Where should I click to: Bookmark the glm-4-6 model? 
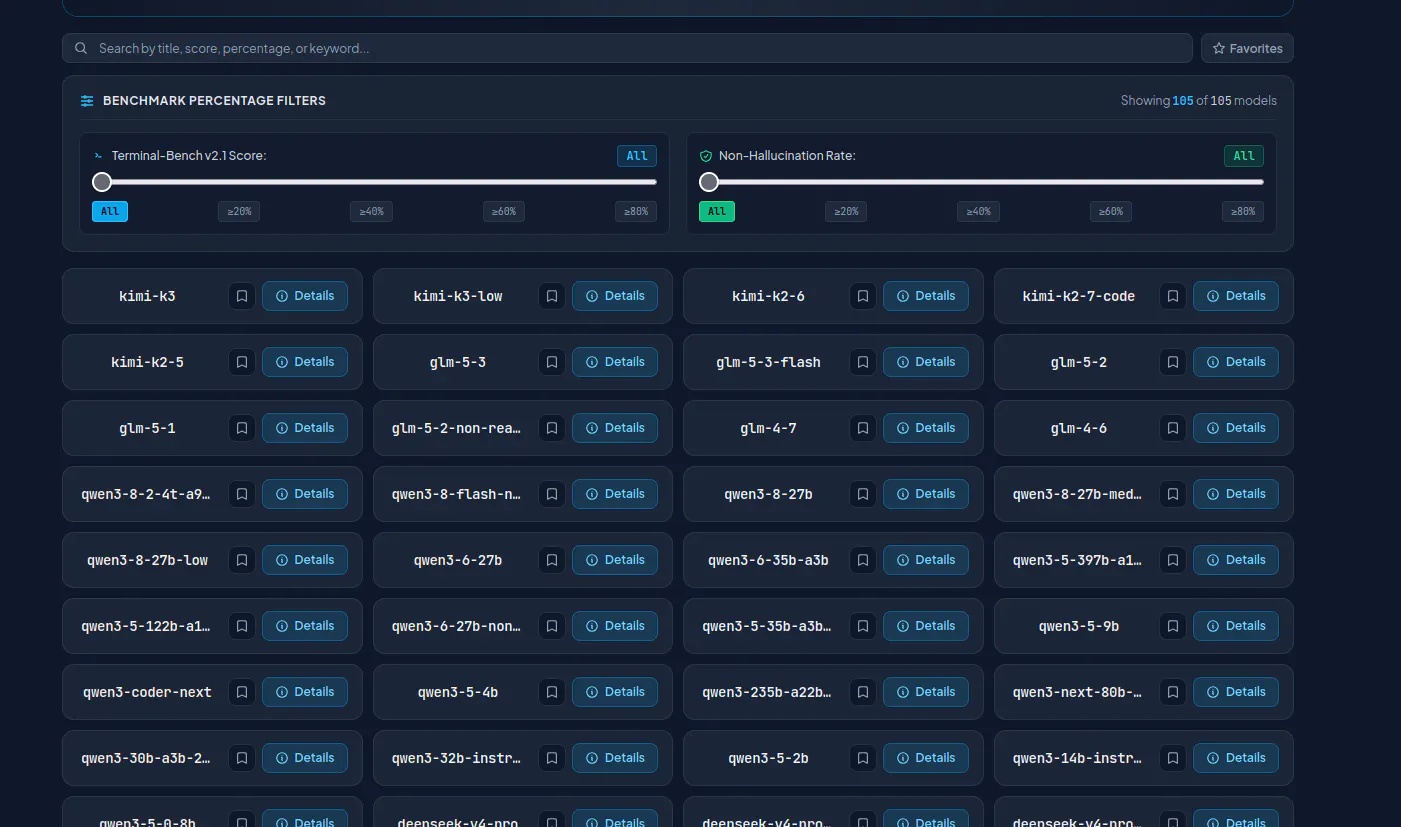pyautogui.click(x=1173, y=428)
